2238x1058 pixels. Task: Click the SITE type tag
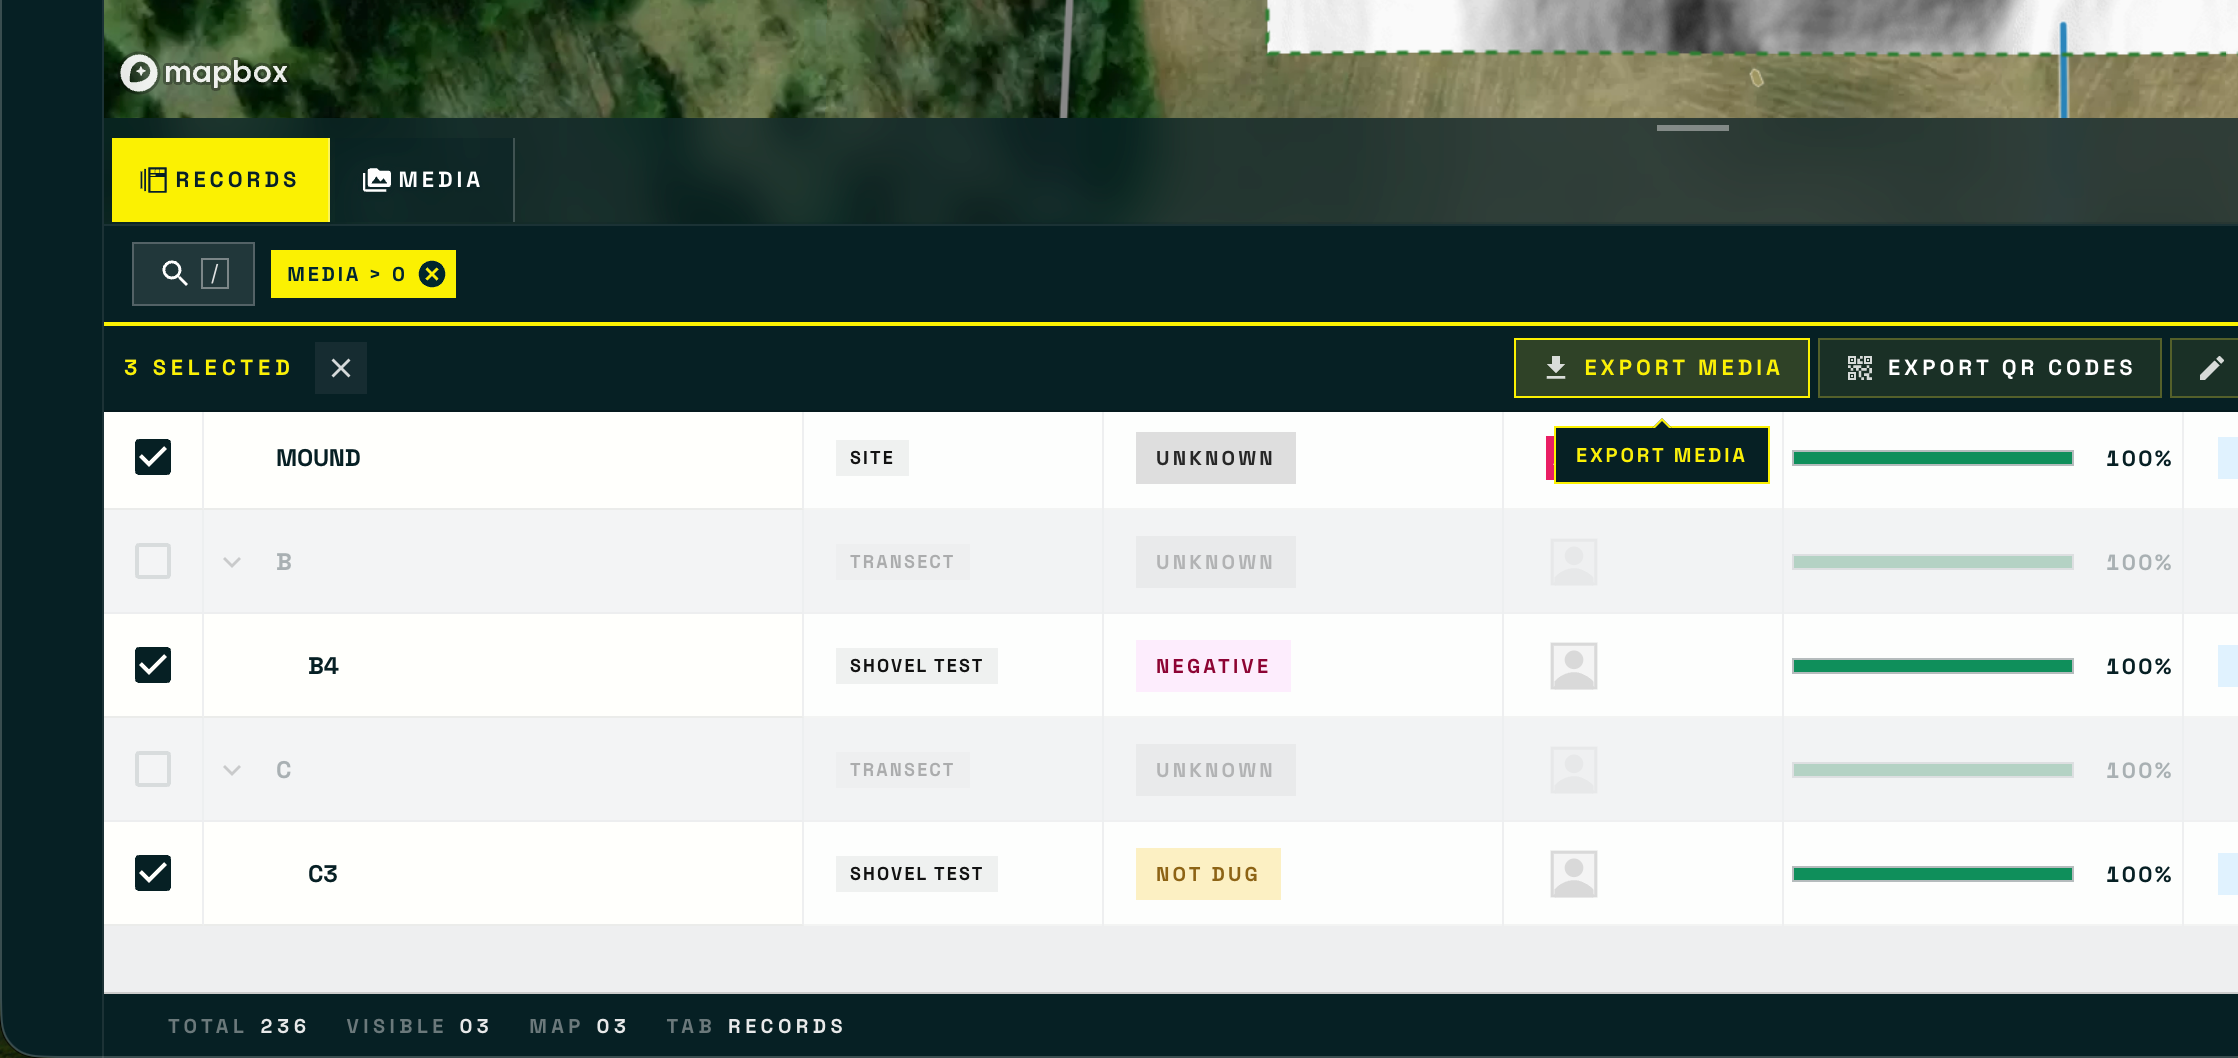click(872, 458)
